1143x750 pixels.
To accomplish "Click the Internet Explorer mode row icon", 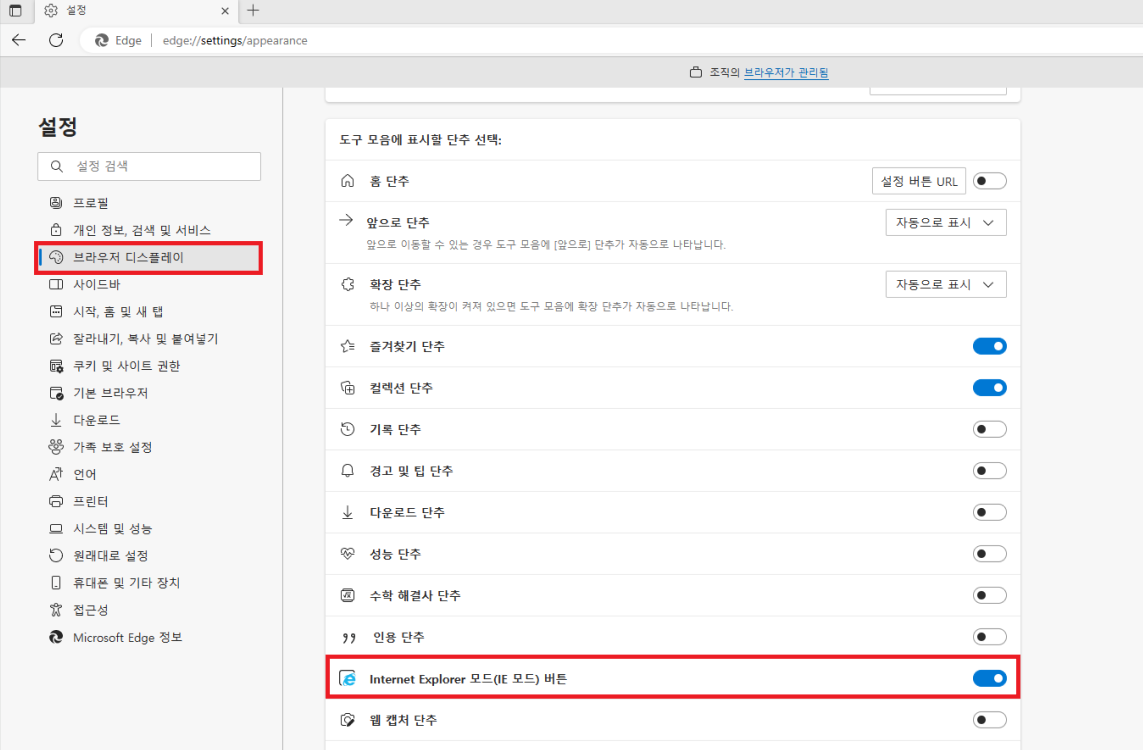I will pos(348,679).
